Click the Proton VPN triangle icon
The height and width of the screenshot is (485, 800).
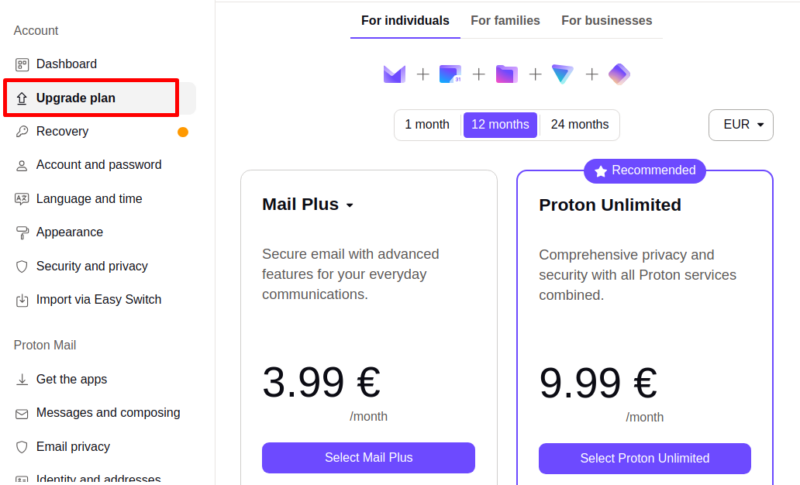pos(563,74)
